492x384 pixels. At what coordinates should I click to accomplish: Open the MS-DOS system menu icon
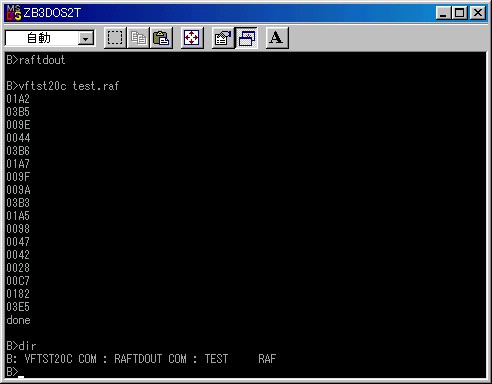pyautogui.click(x=14, y=13)
